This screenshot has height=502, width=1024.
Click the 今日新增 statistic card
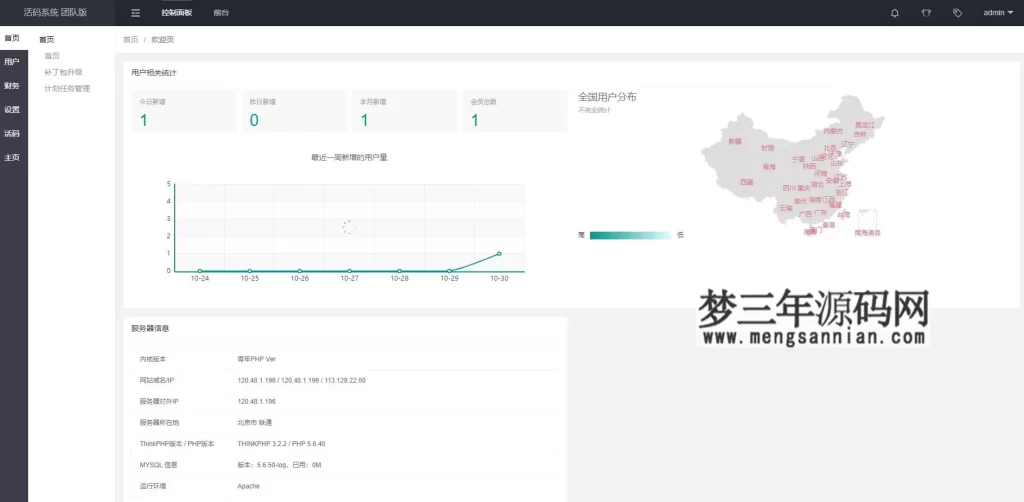point(184,111)
